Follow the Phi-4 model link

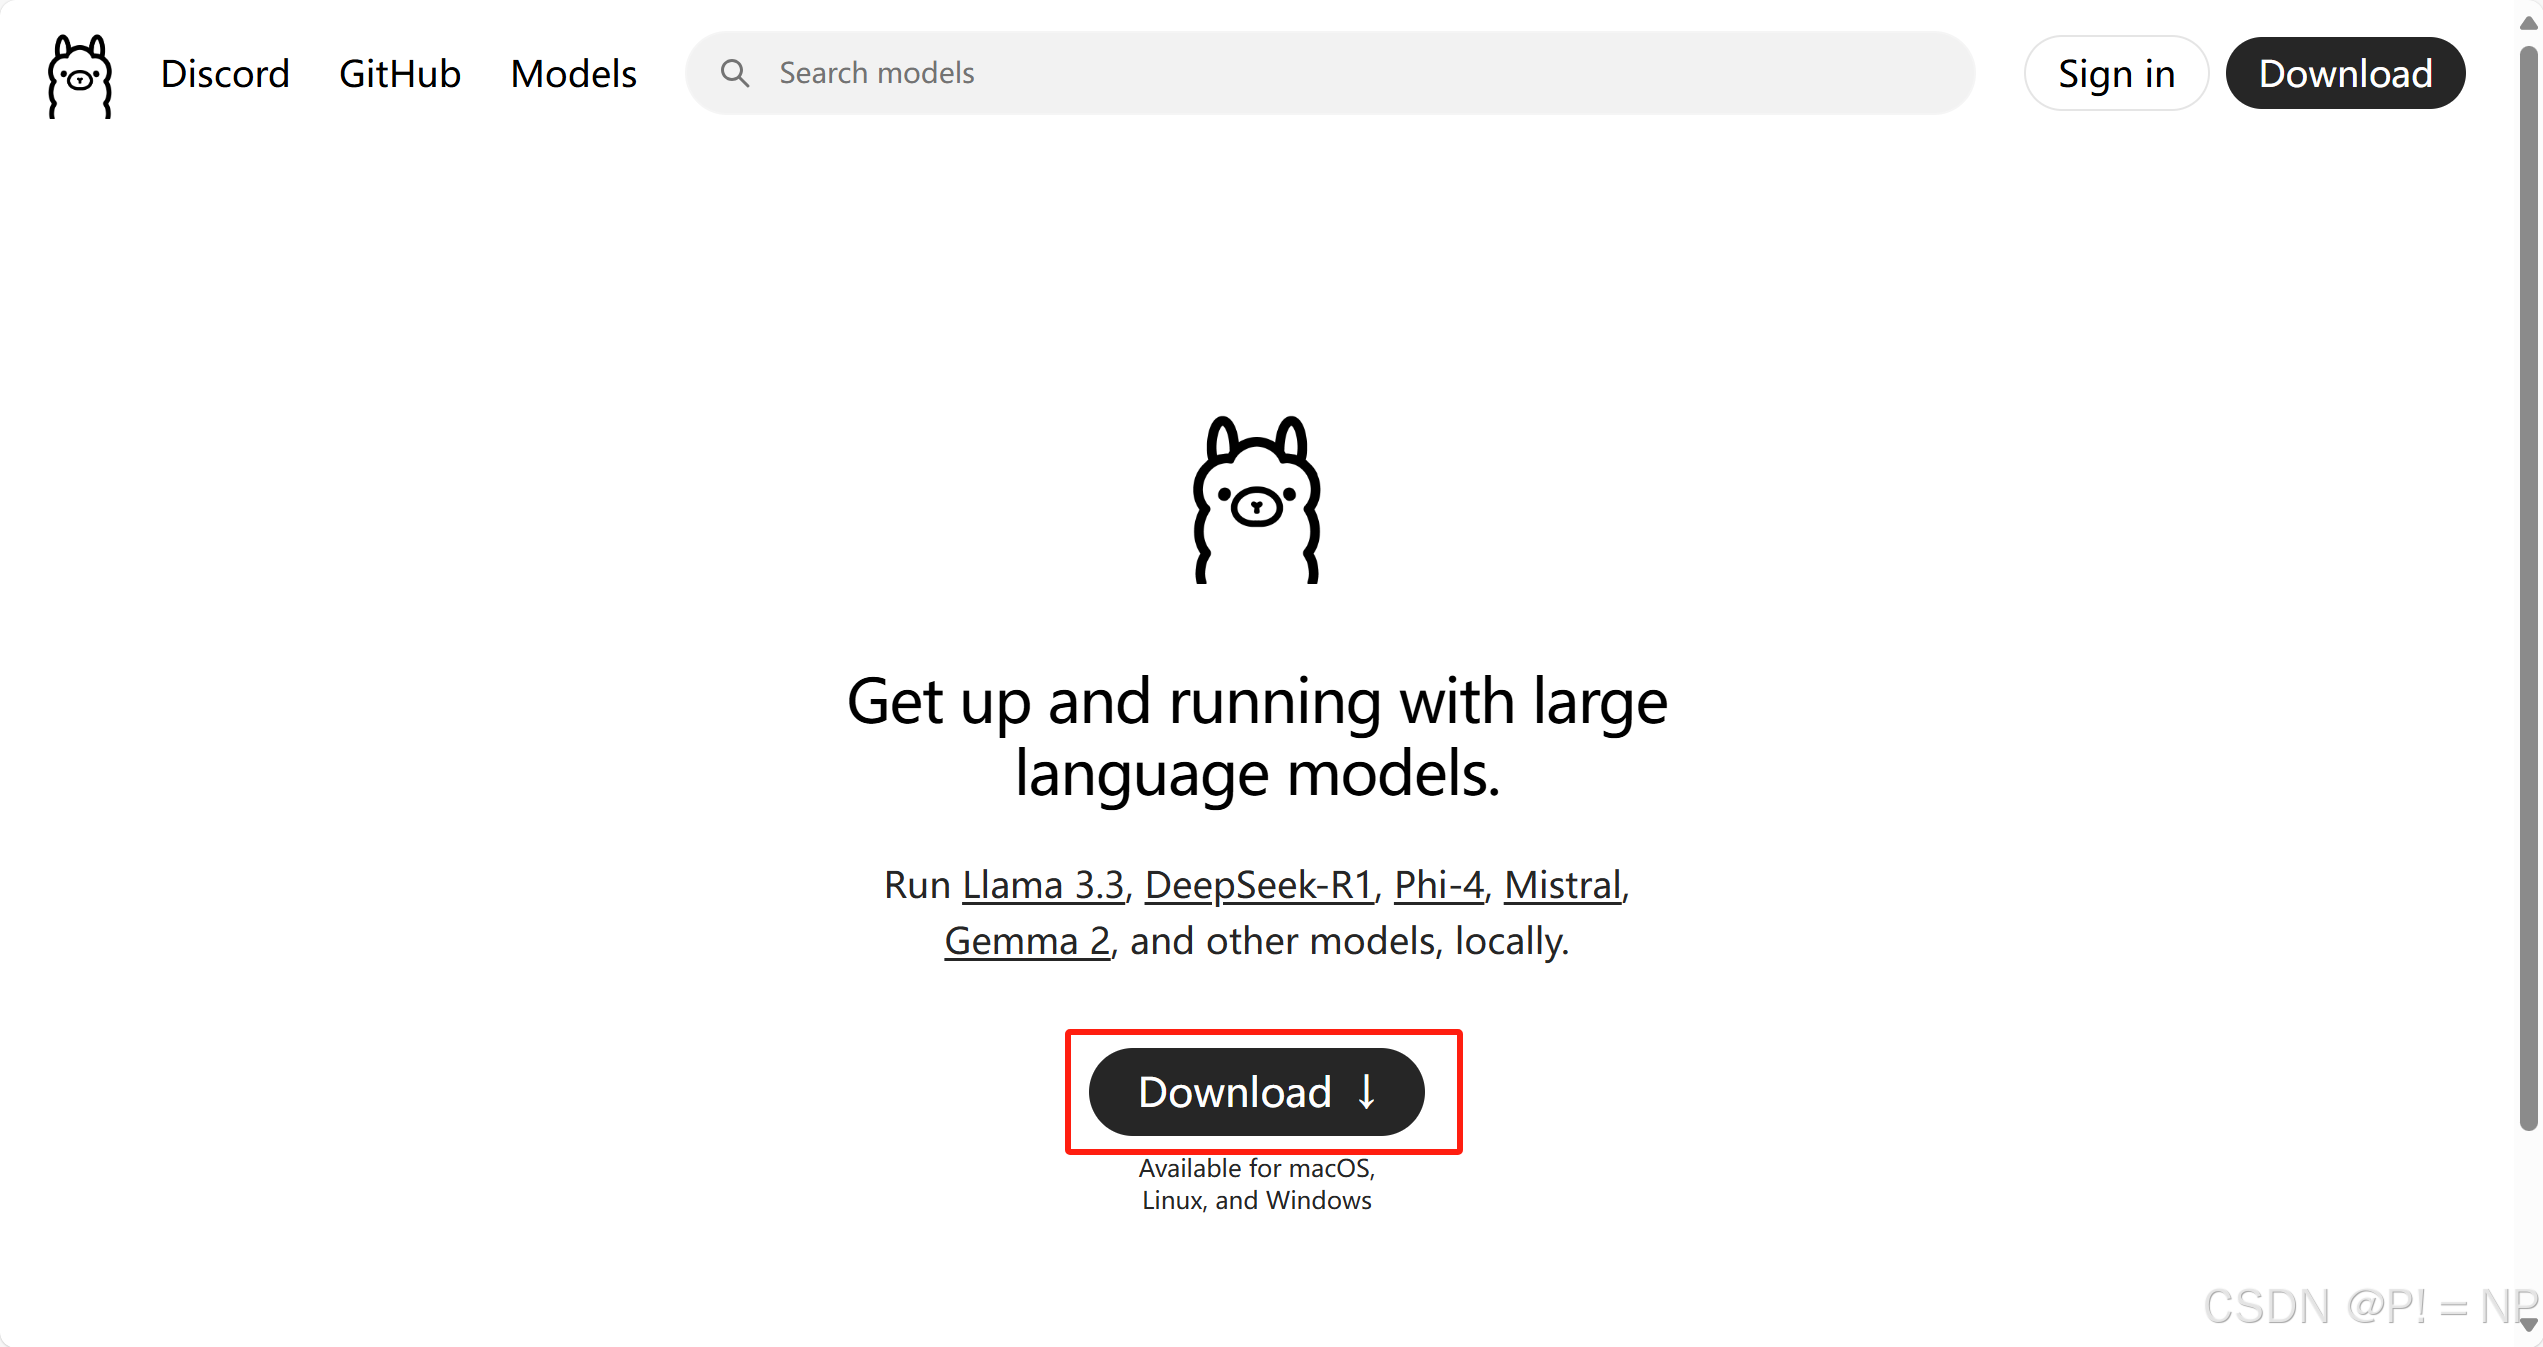[x=1439, y=885]
